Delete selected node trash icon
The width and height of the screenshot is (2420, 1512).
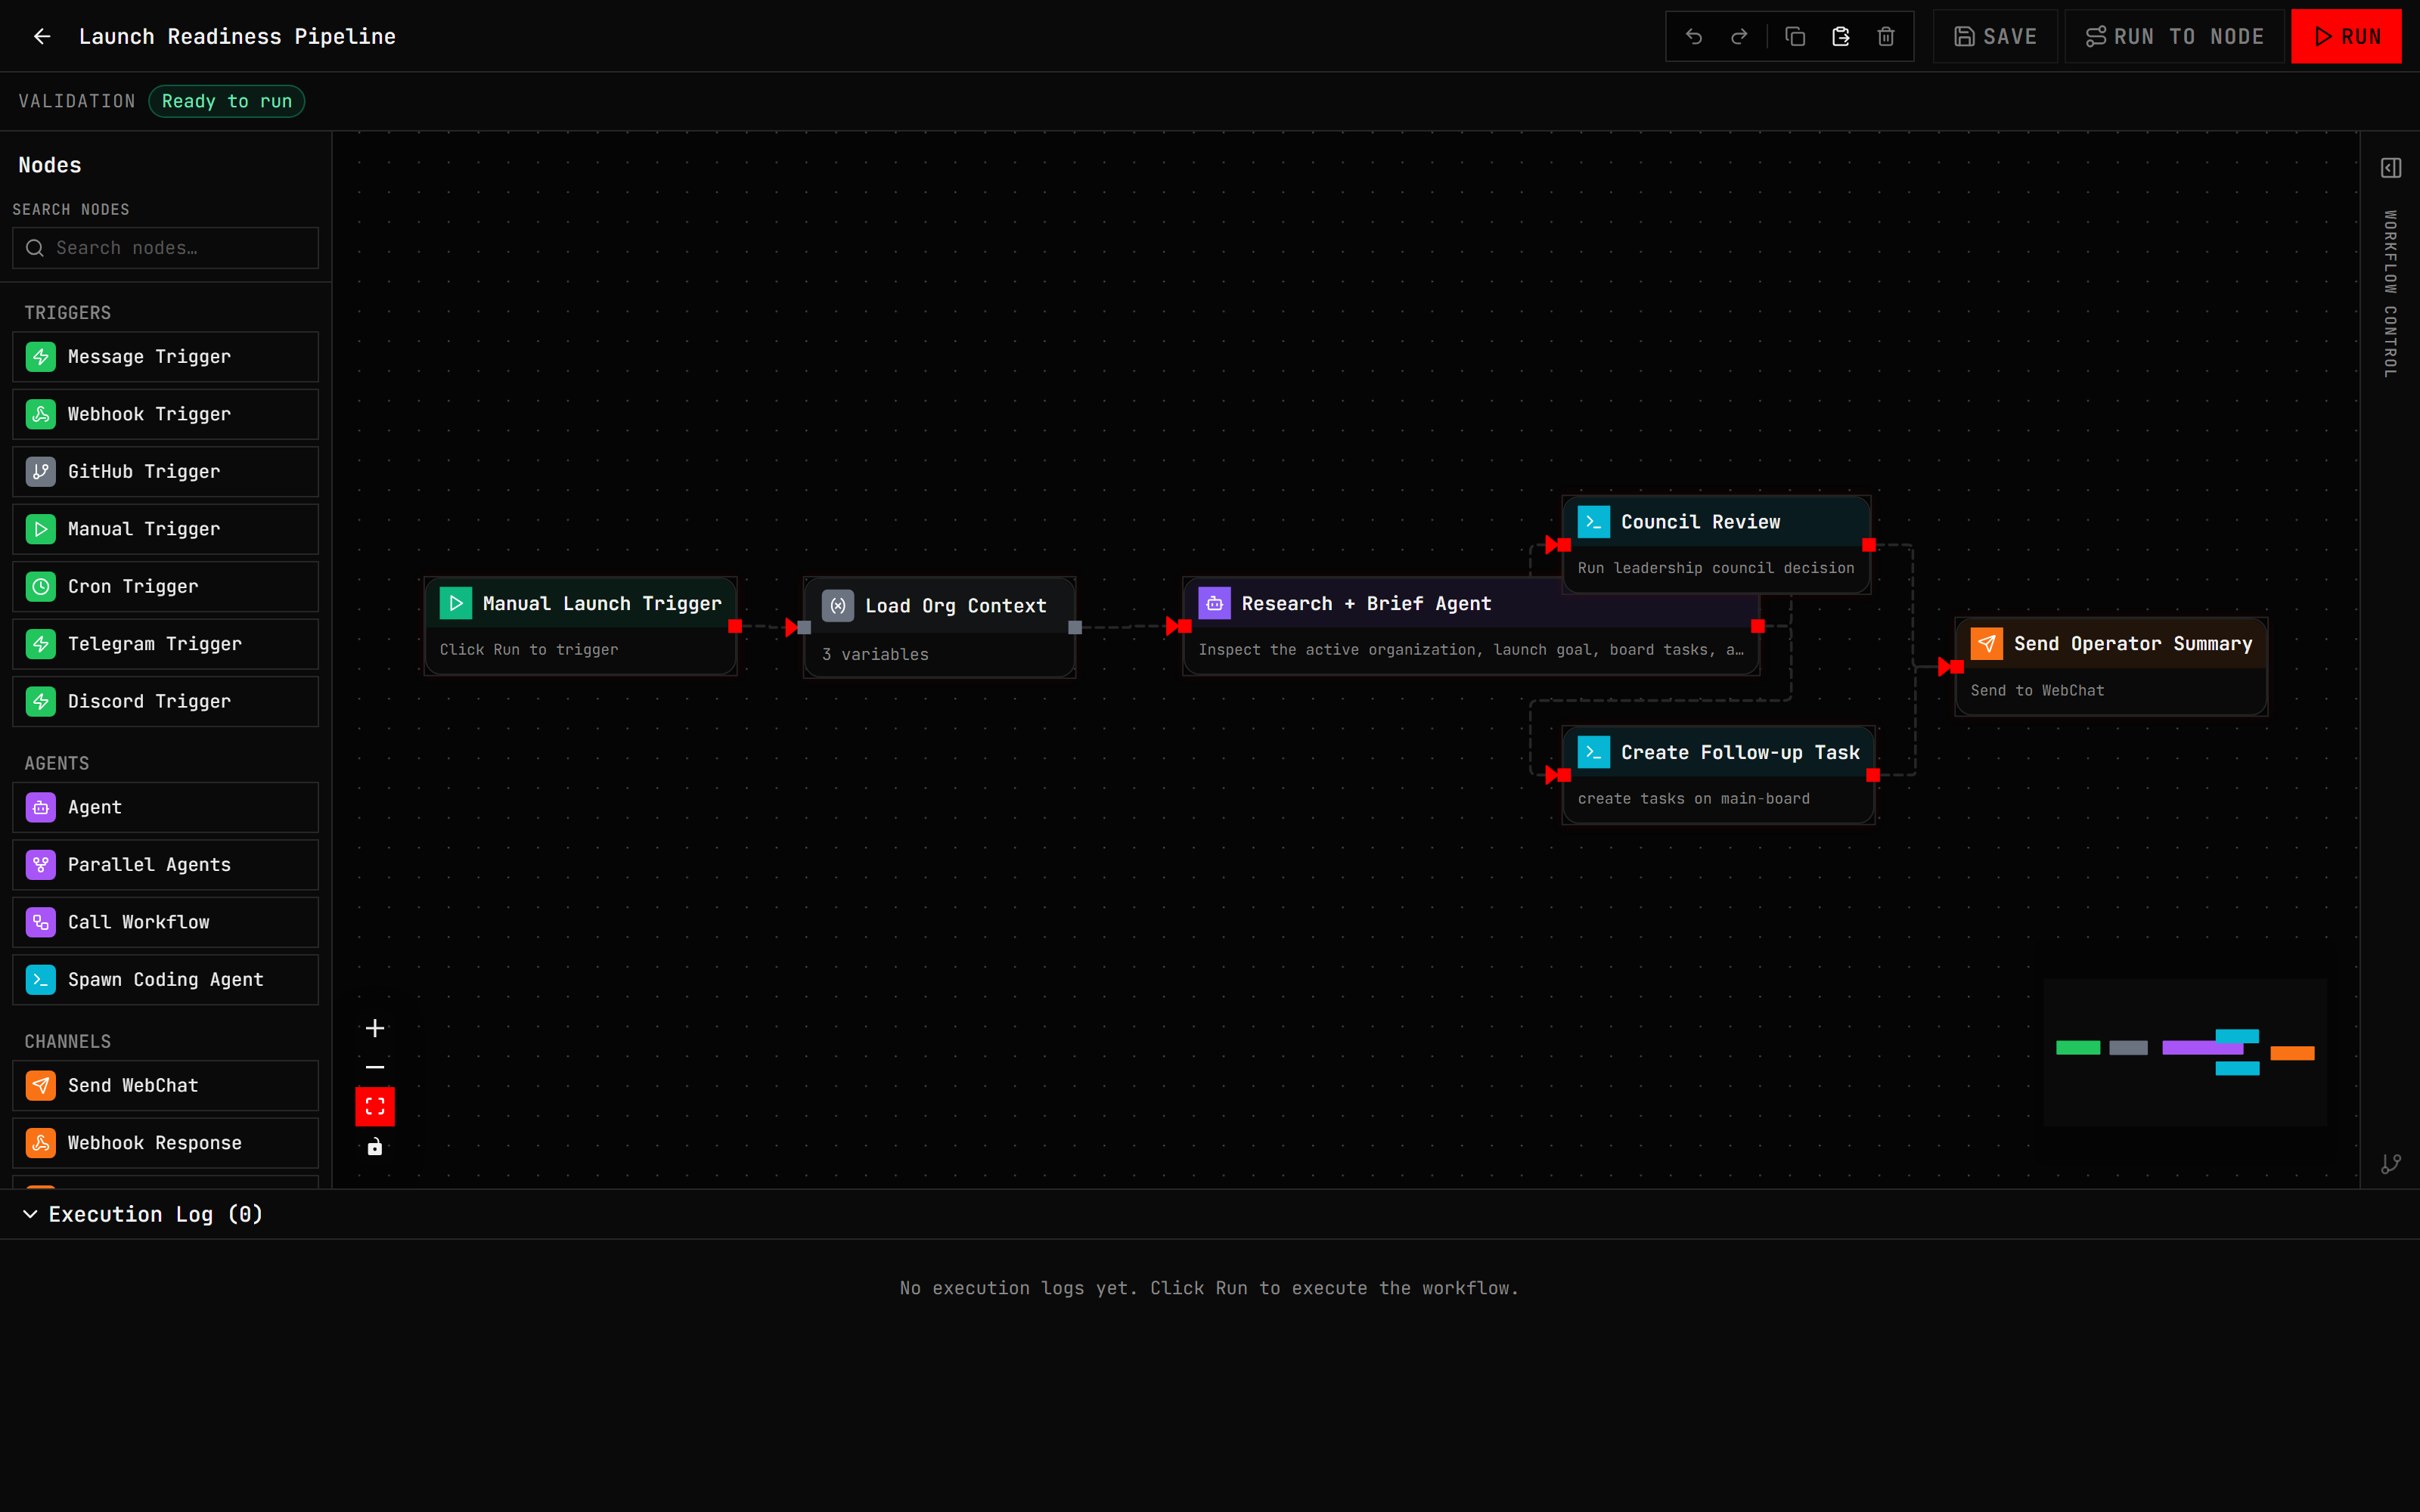1886,36
